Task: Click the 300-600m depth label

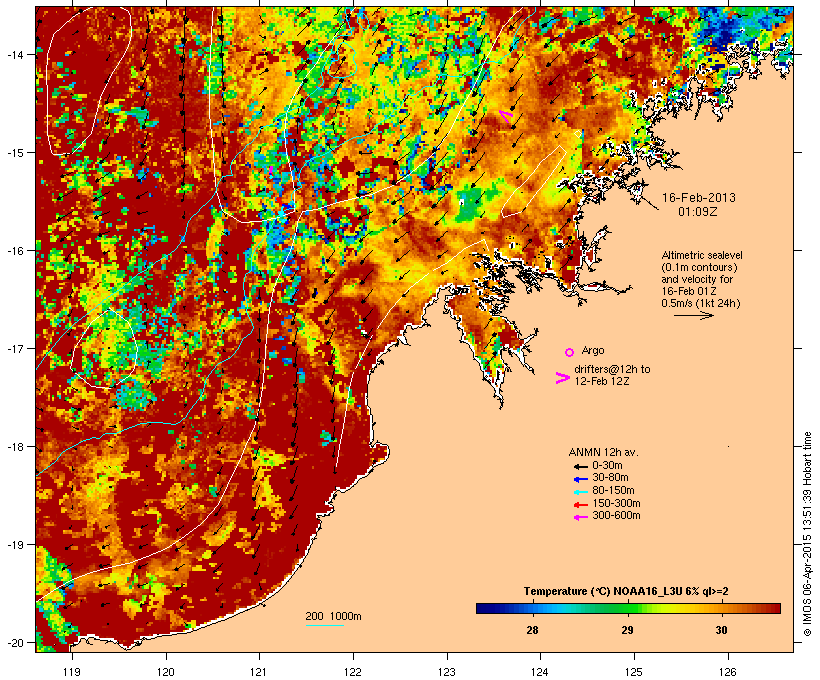Action: point(616,516)
